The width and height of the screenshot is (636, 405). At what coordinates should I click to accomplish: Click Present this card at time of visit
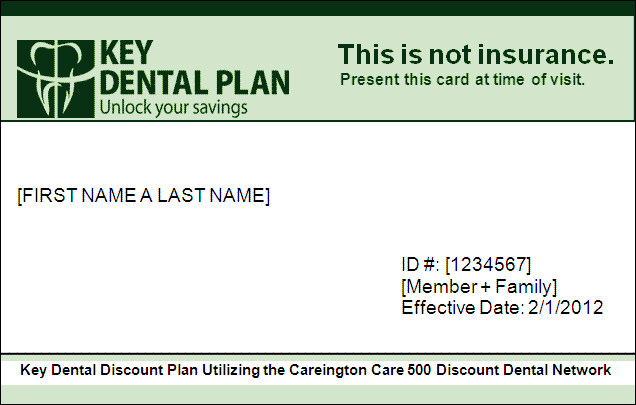pyautogui.click(x=462, y=79)
